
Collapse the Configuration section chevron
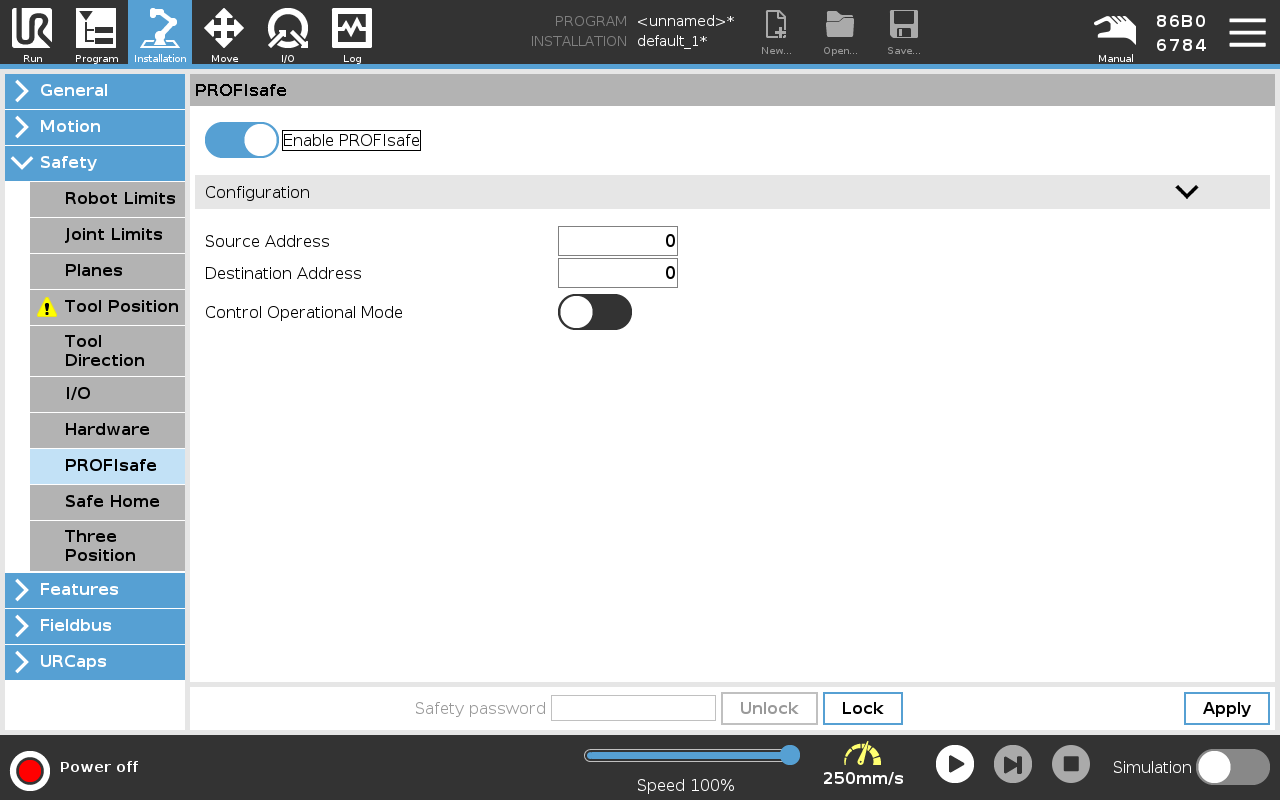(1186, 192)
